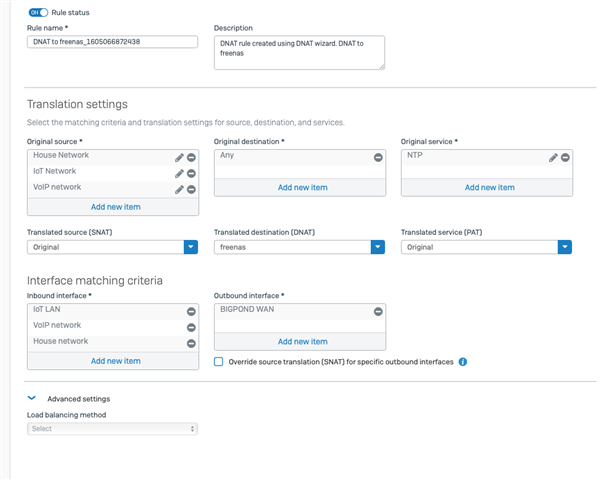Edit the VoIP network source entry

coord(179,190)
